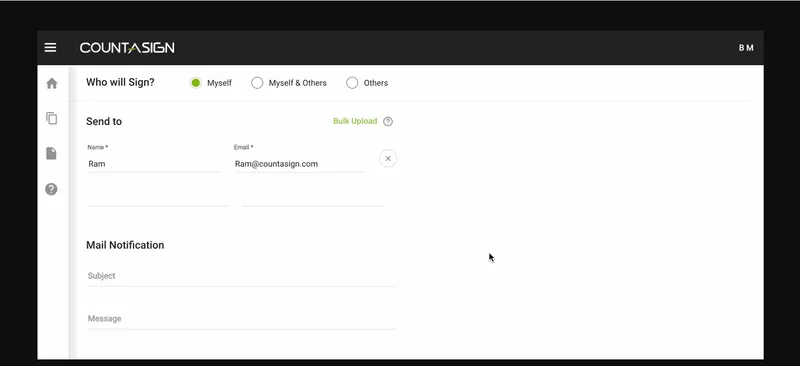Click the 'Send to' heading

tap(104, 121)
